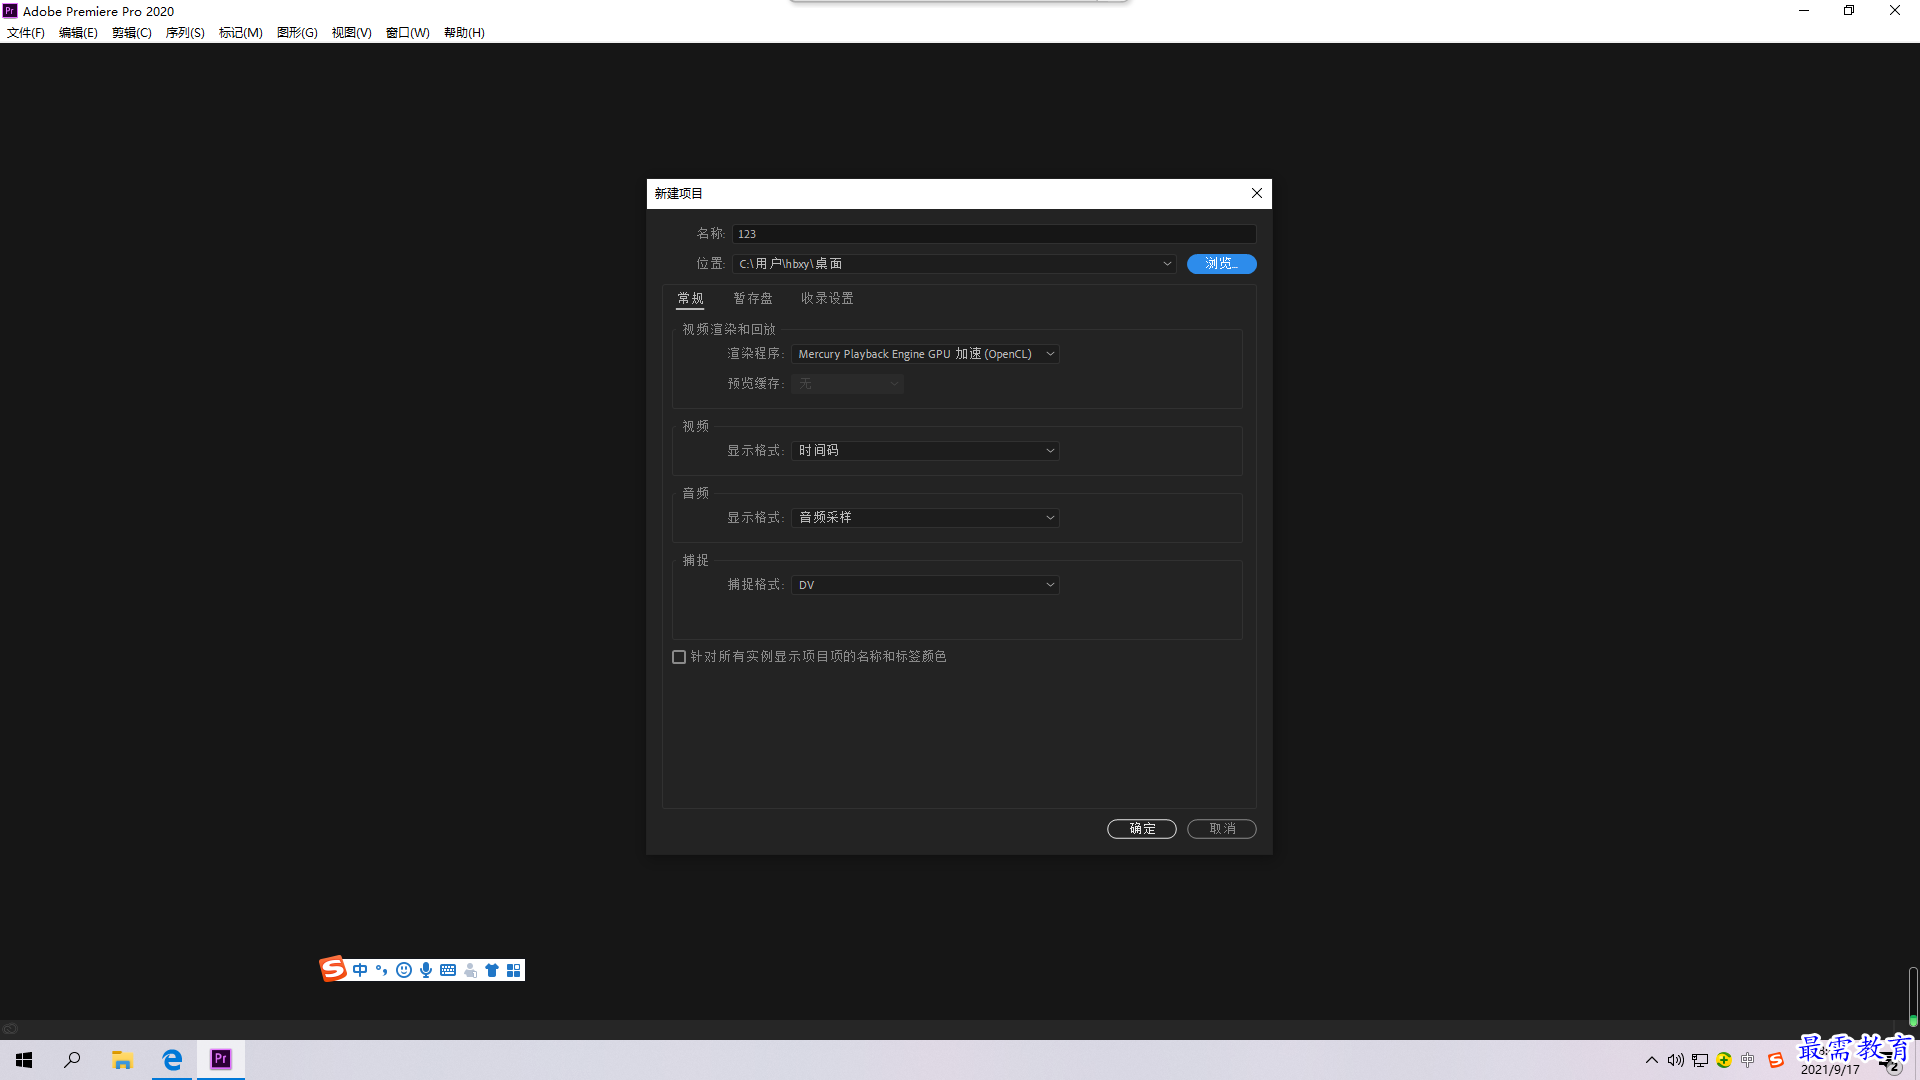Open the disabled 预览缓存 dropdown
This screenshot has height=1080, width=1920.
point(847,384)
